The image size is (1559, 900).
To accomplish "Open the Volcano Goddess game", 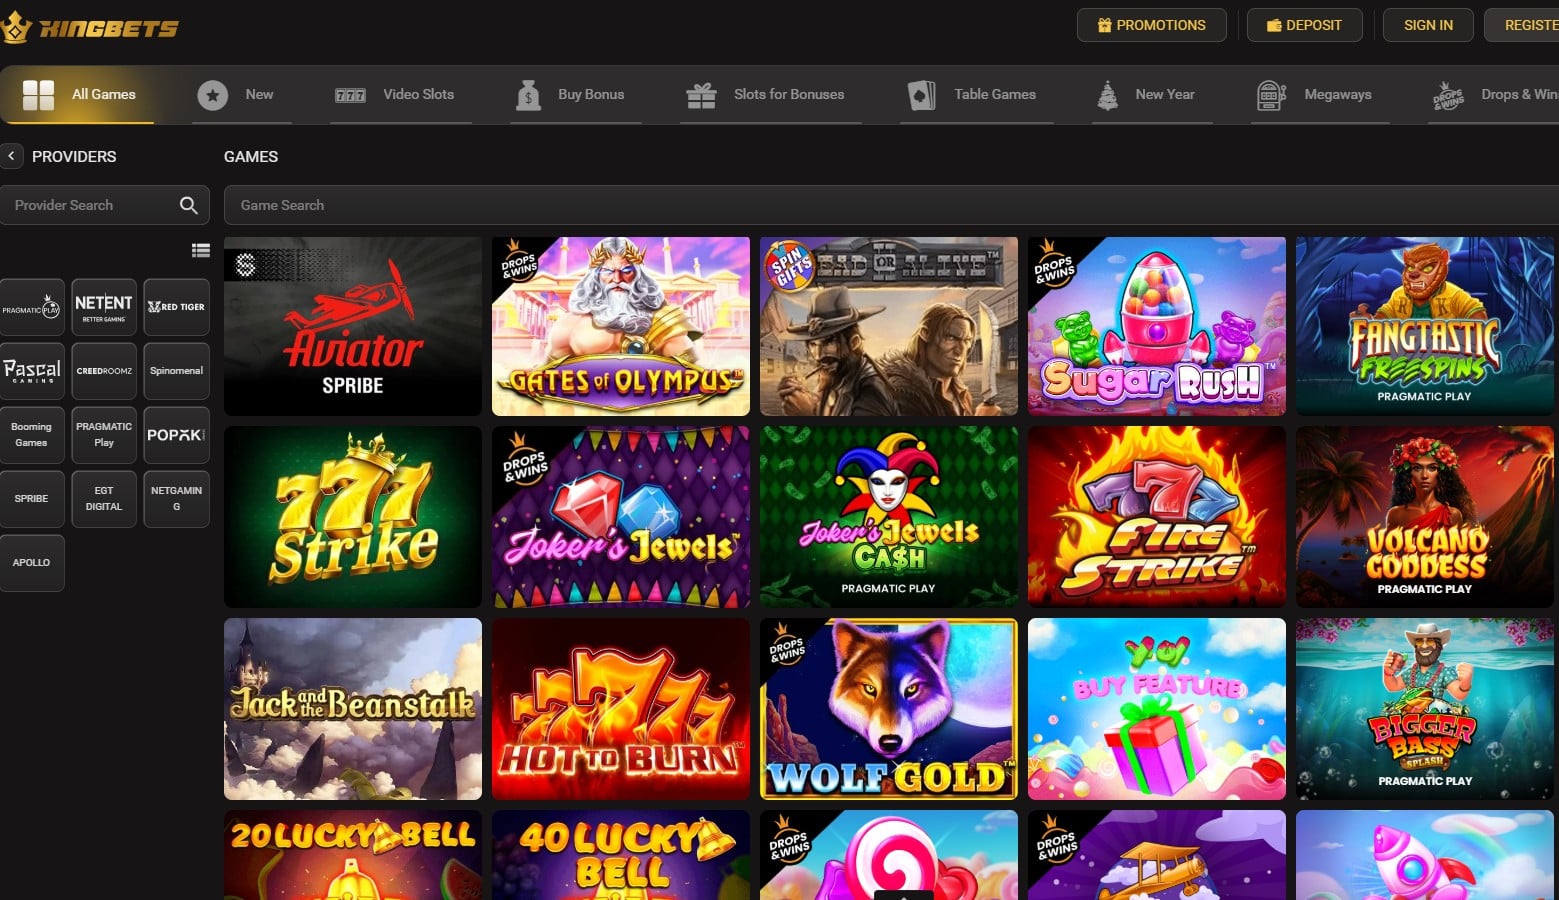I will point(1425,517).
